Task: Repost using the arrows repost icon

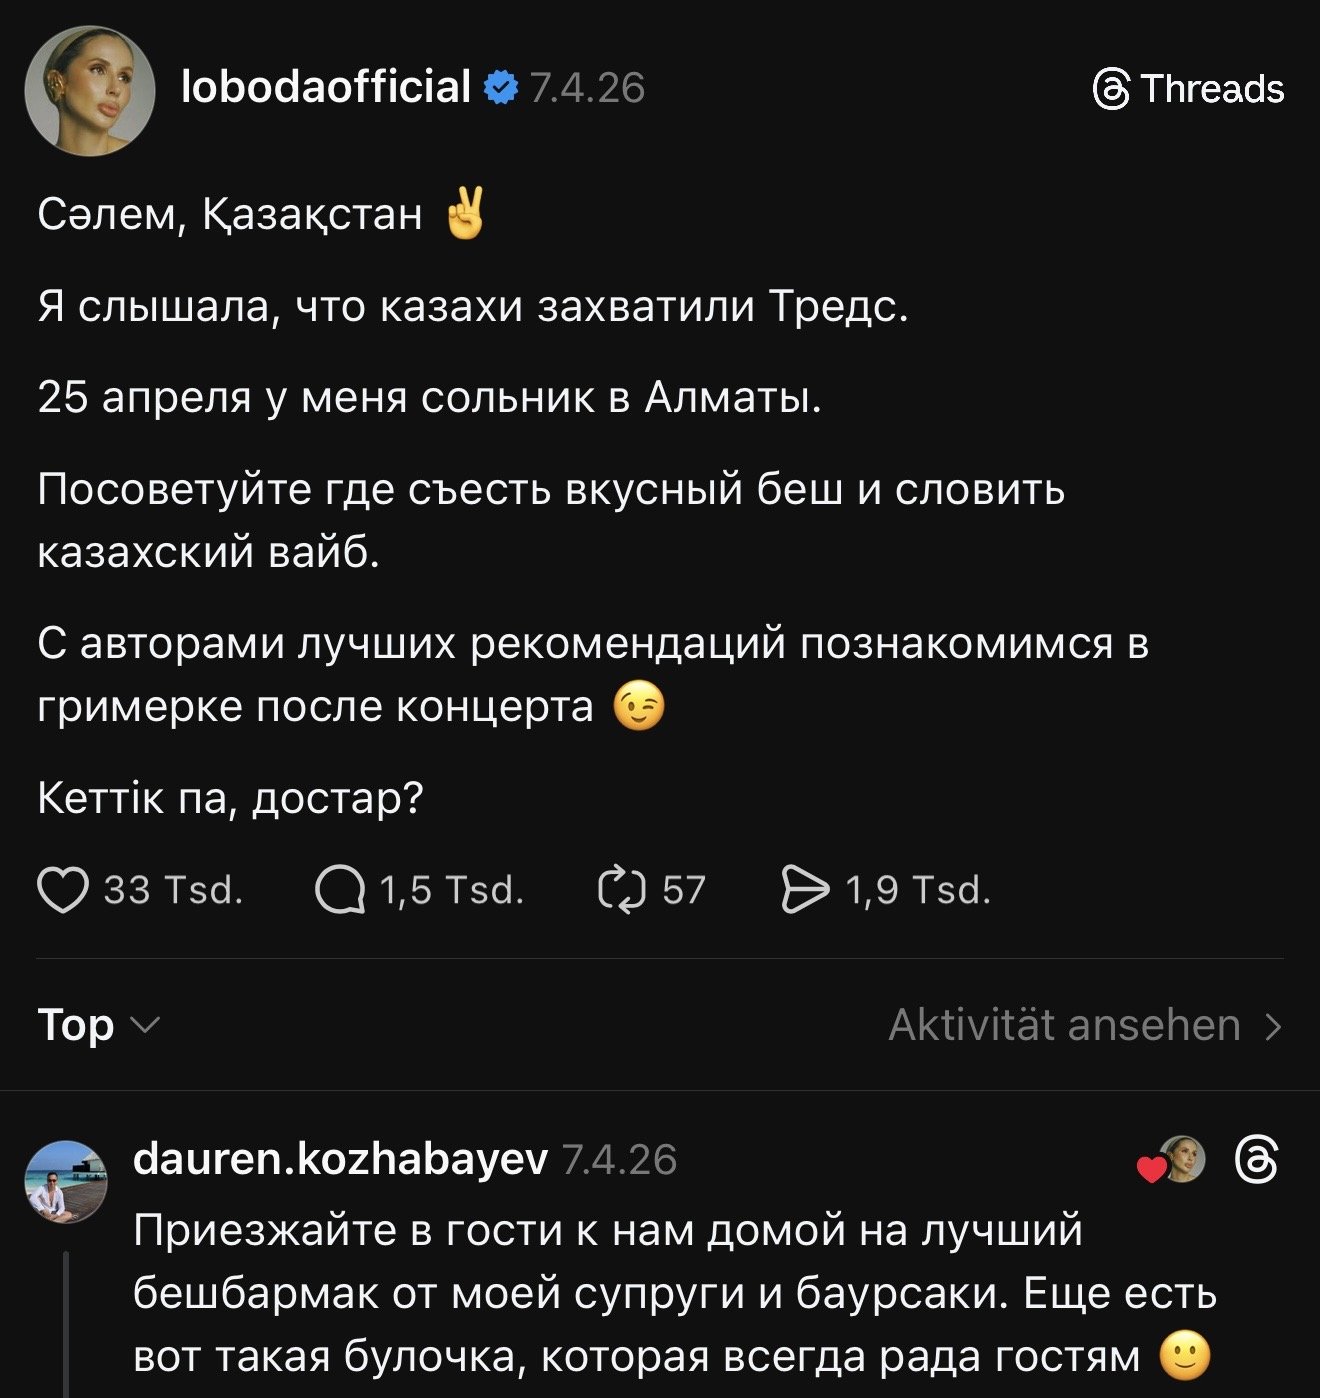Action: (x=622, y=890)
